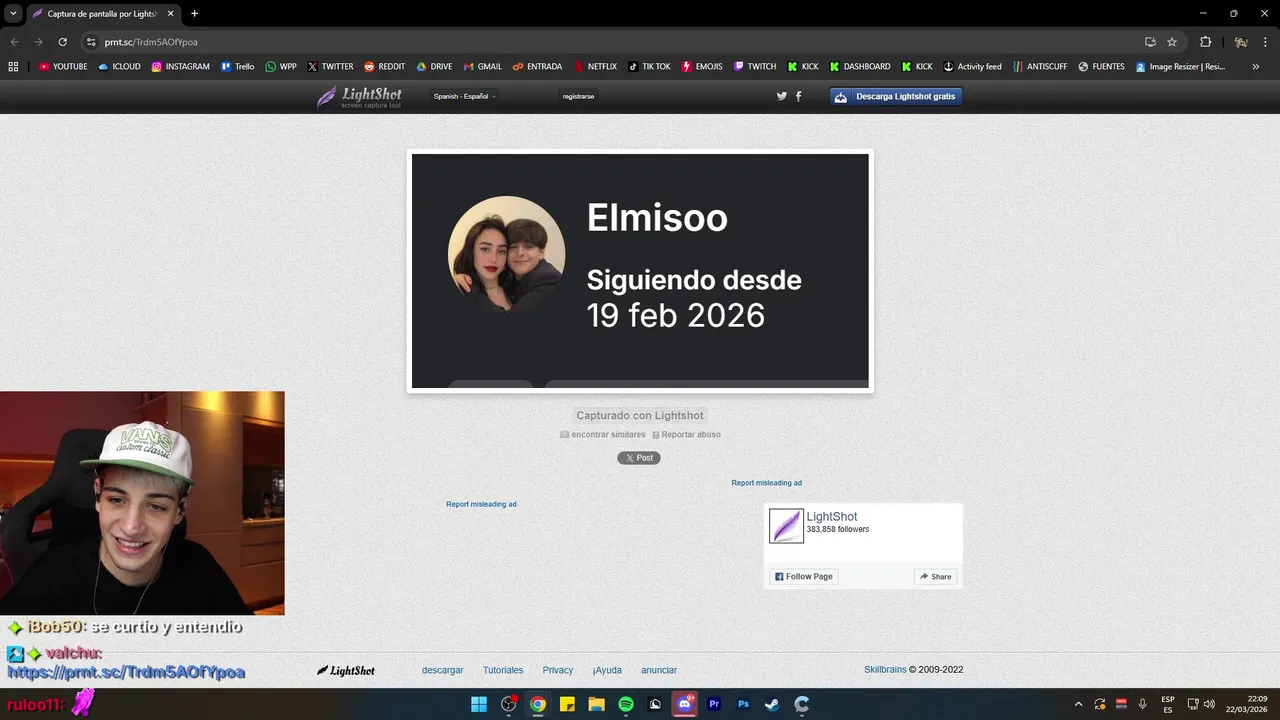The width and height of the screenshot is (1280, 720).
Task: Expand the bookmarks overflow chevron
Action: coord(1255,67)
